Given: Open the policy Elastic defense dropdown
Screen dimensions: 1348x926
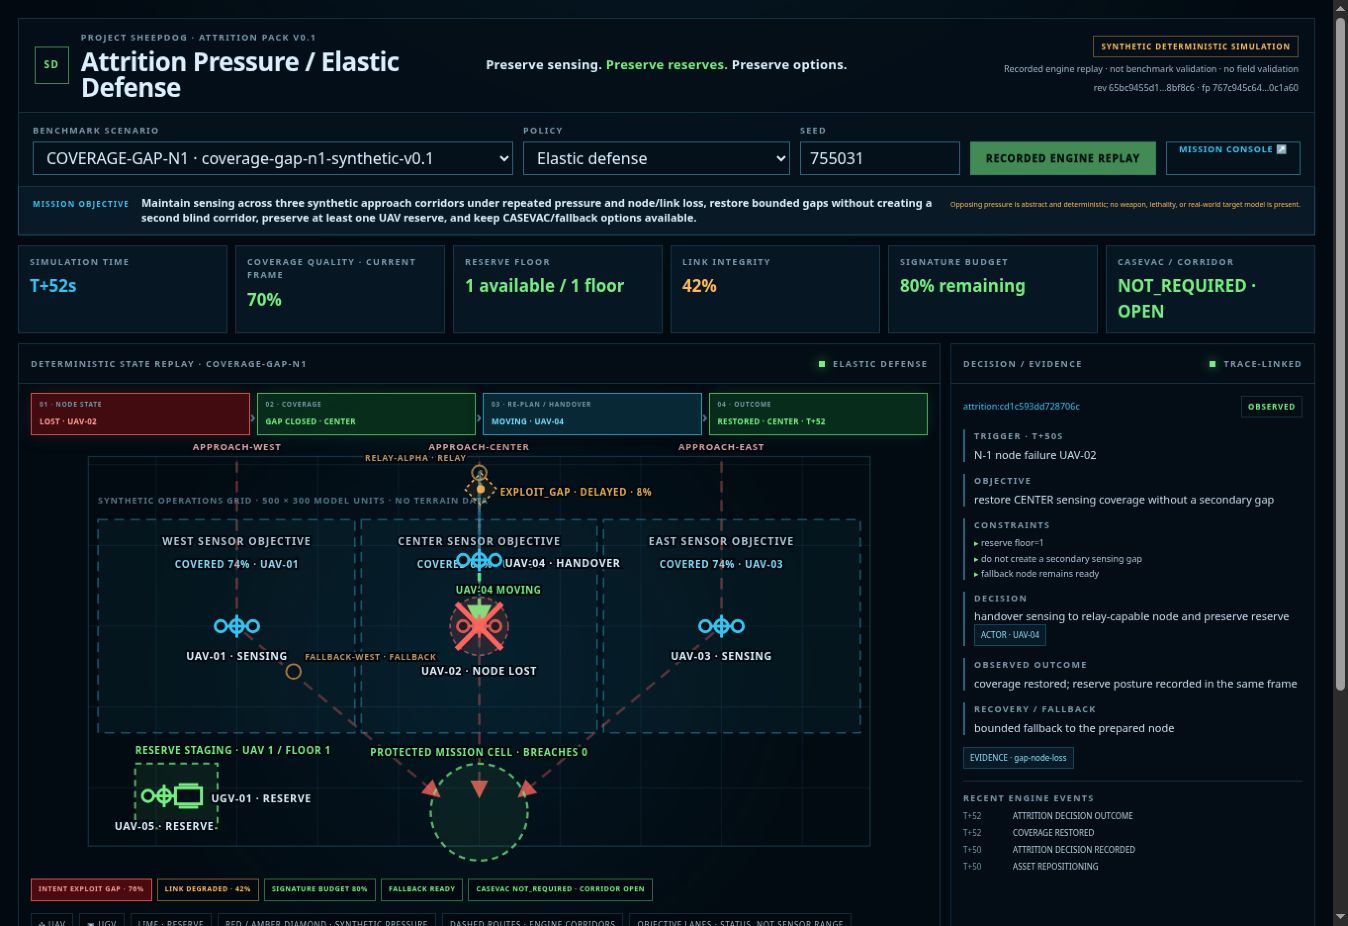Looking at the screenshot, I should tap(656, 158).
